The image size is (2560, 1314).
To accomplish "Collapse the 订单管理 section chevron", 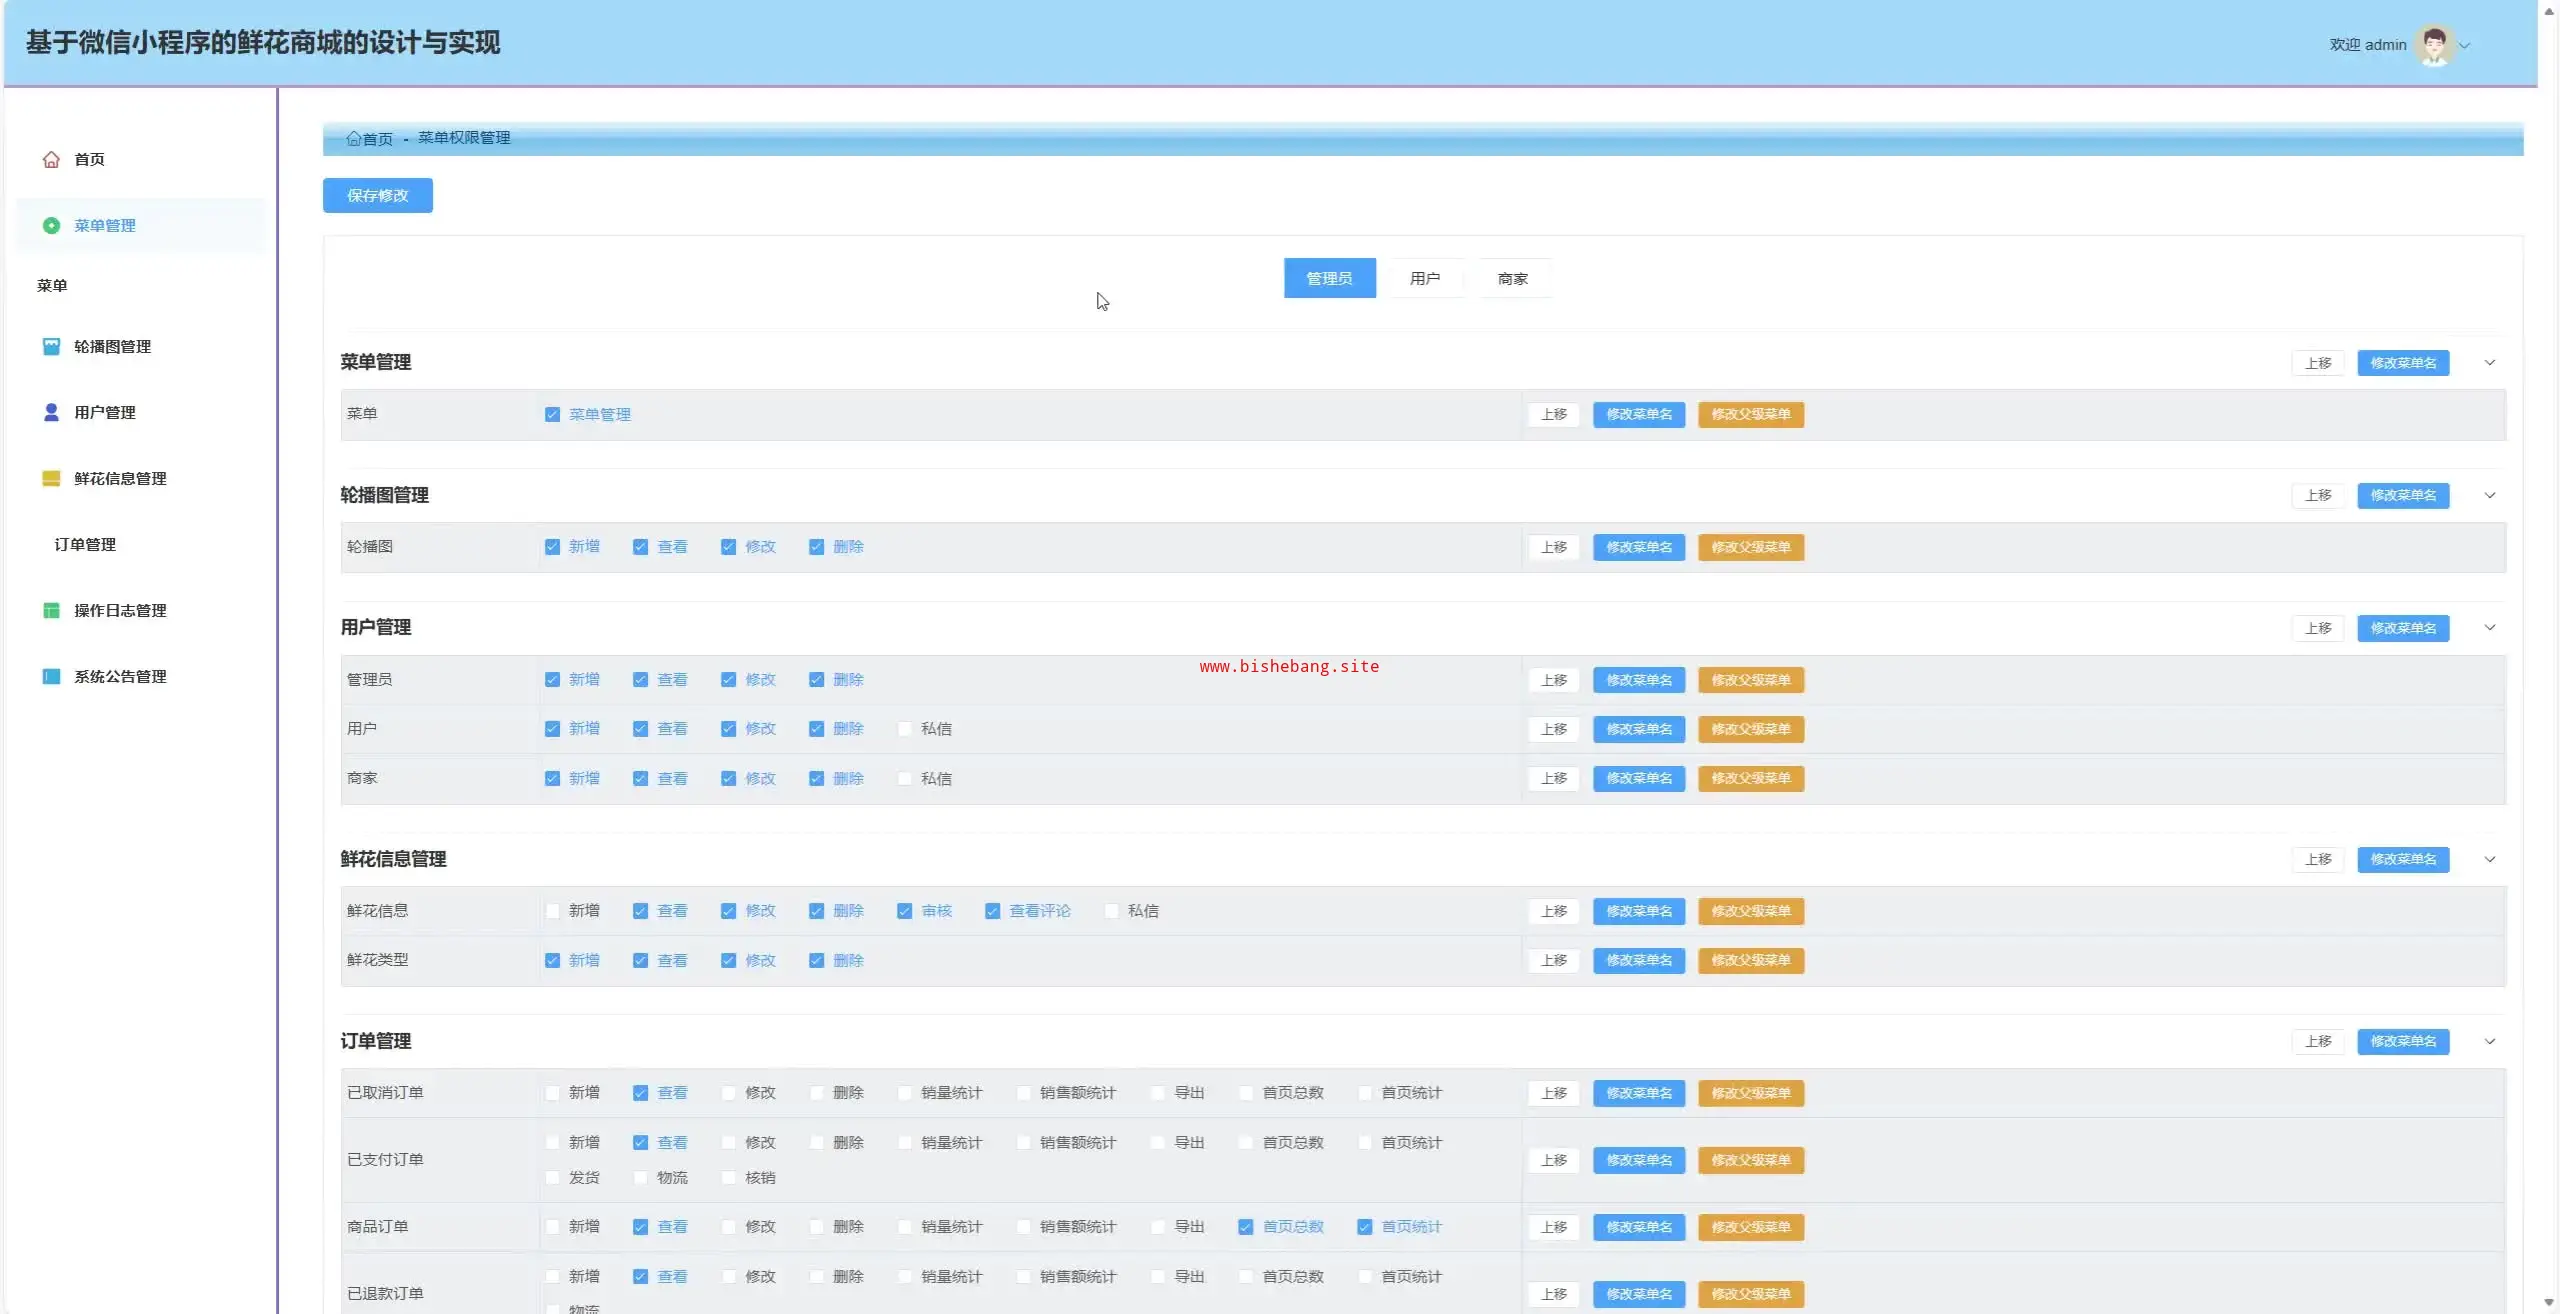I will [2489, 1042].
